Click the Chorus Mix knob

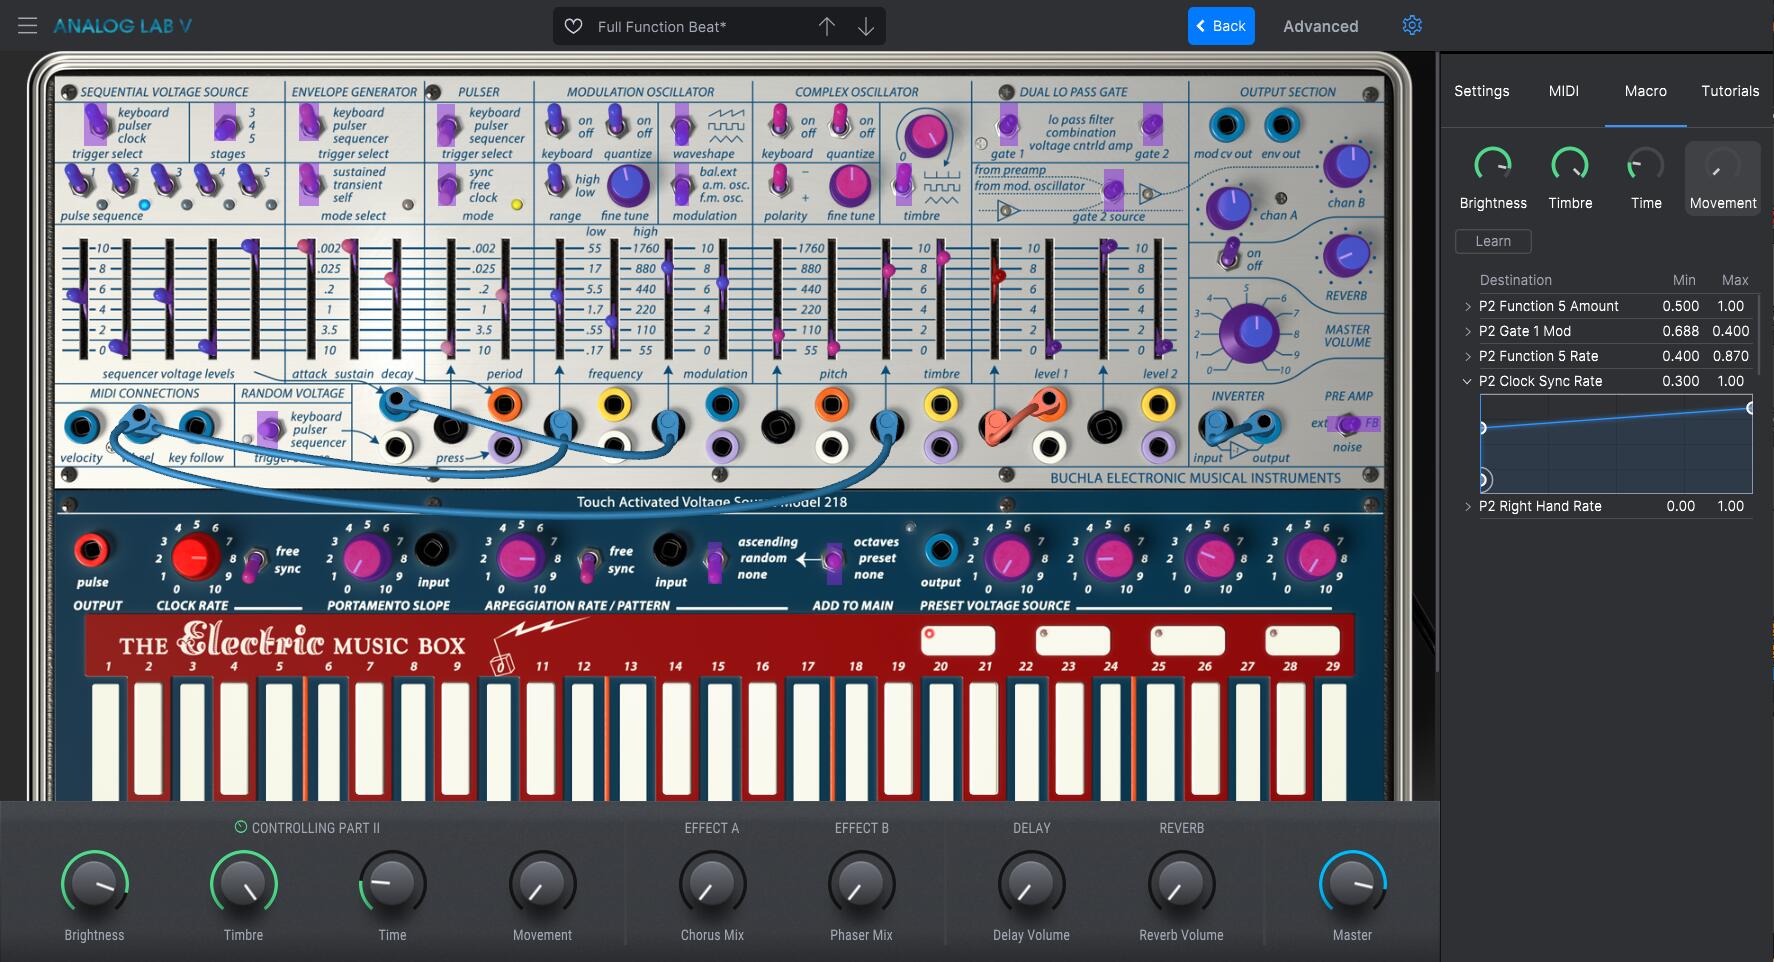click(x=712, y=885)
